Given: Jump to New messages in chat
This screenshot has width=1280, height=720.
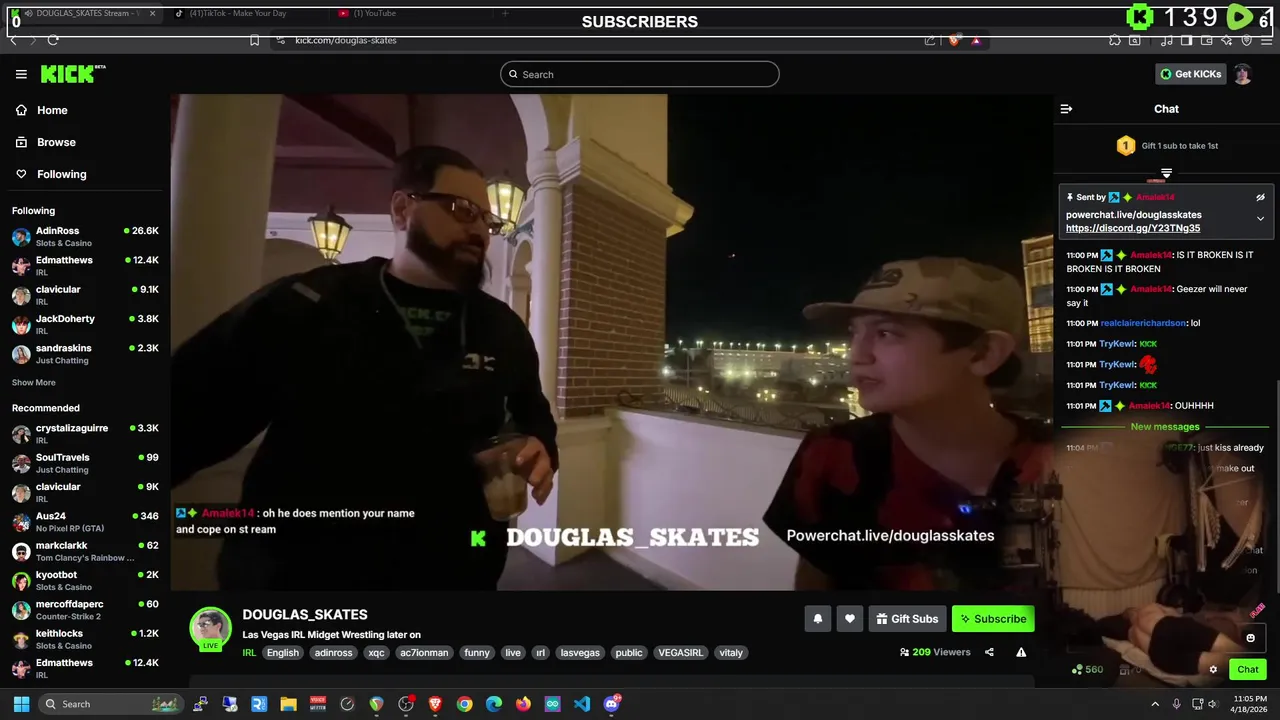Looking at the screenshot, I should click(1165, 427).
